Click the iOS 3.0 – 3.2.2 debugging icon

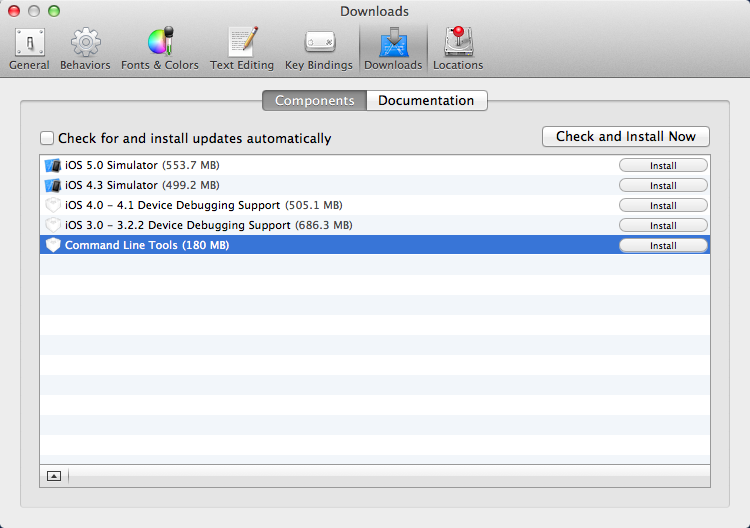(x=53, y=225)
